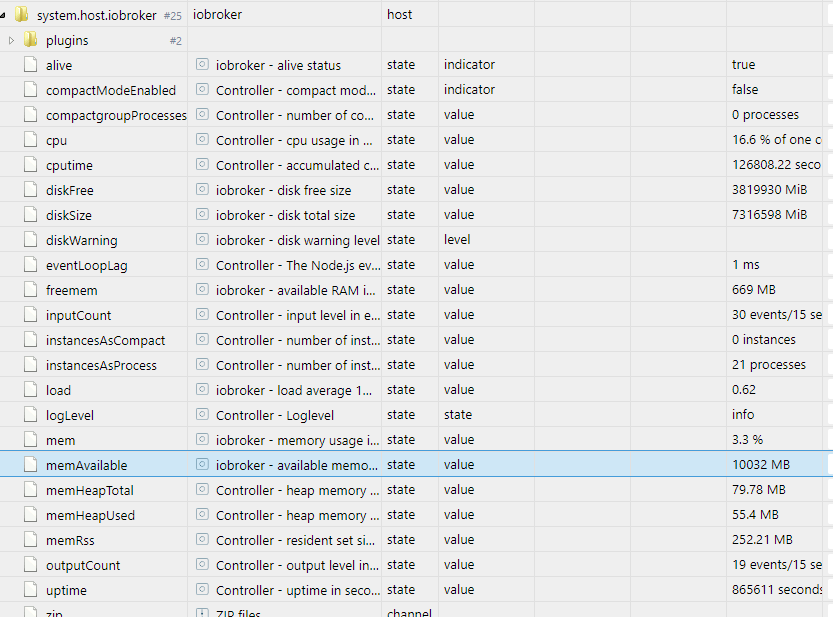This screenshot has height=617, width=833.
Task: Expand the plugins folder
Action: (11, 40)
